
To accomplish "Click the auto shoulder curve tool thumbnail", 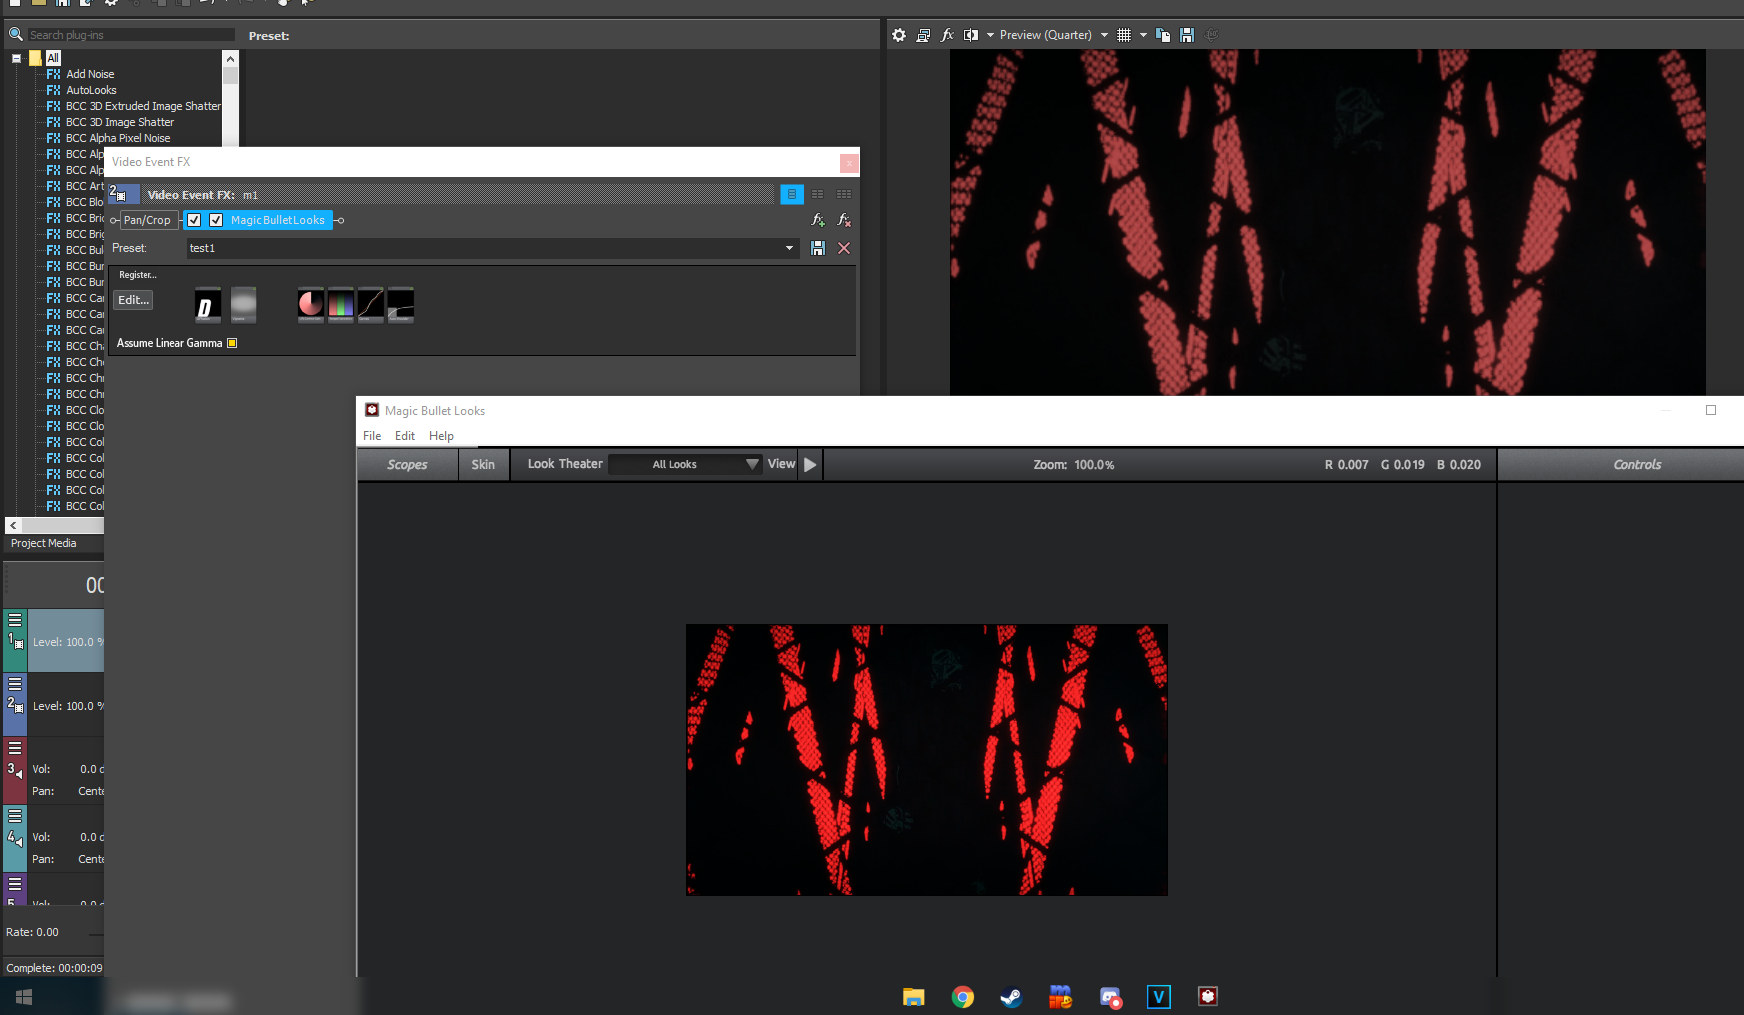I will [x=401, y=305].
